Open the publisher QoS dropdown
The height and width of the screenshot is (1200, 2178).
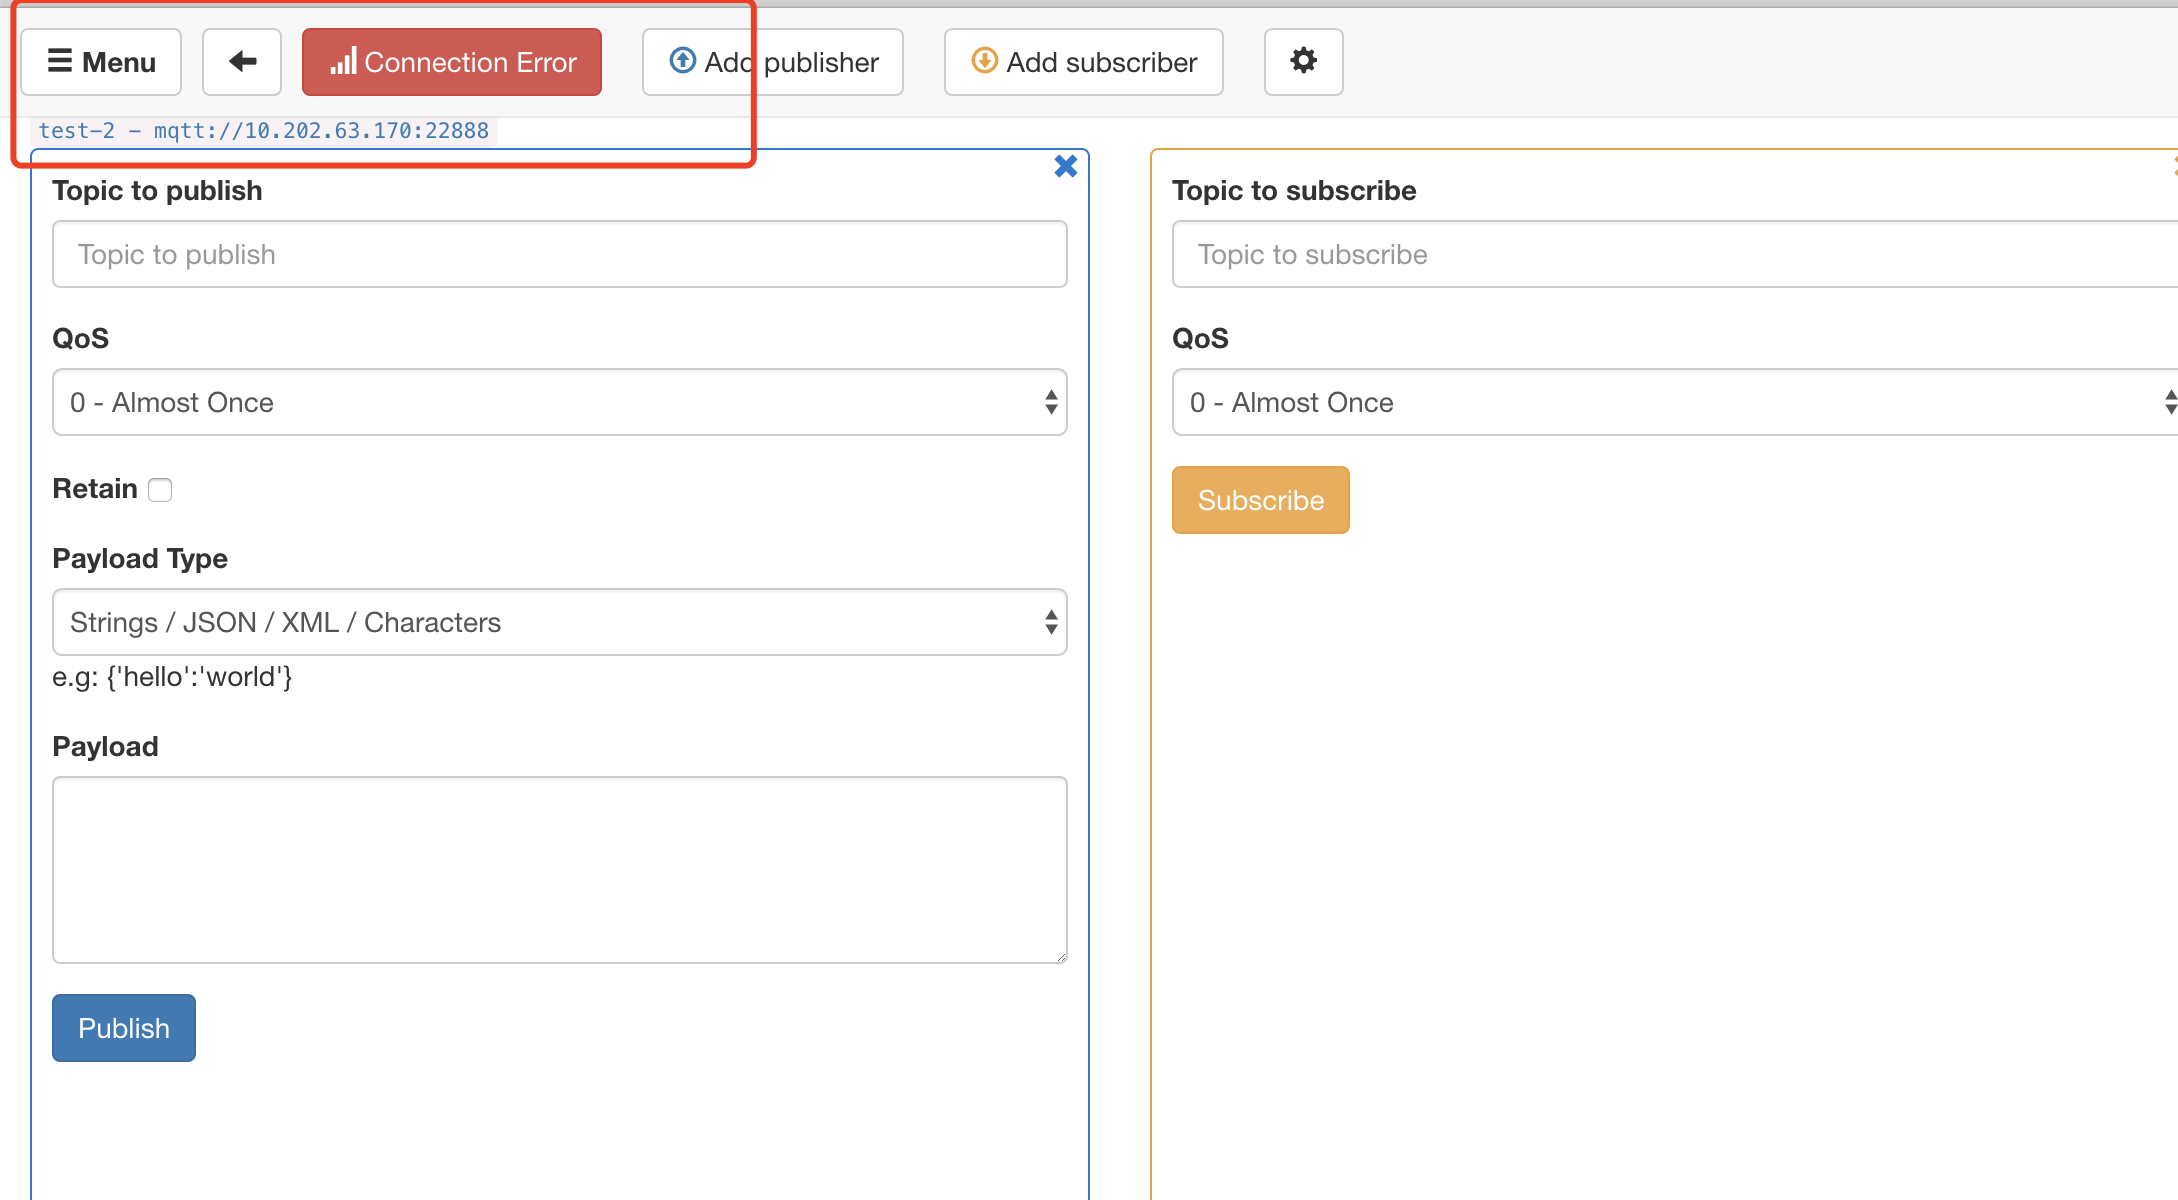coord(559,402)
